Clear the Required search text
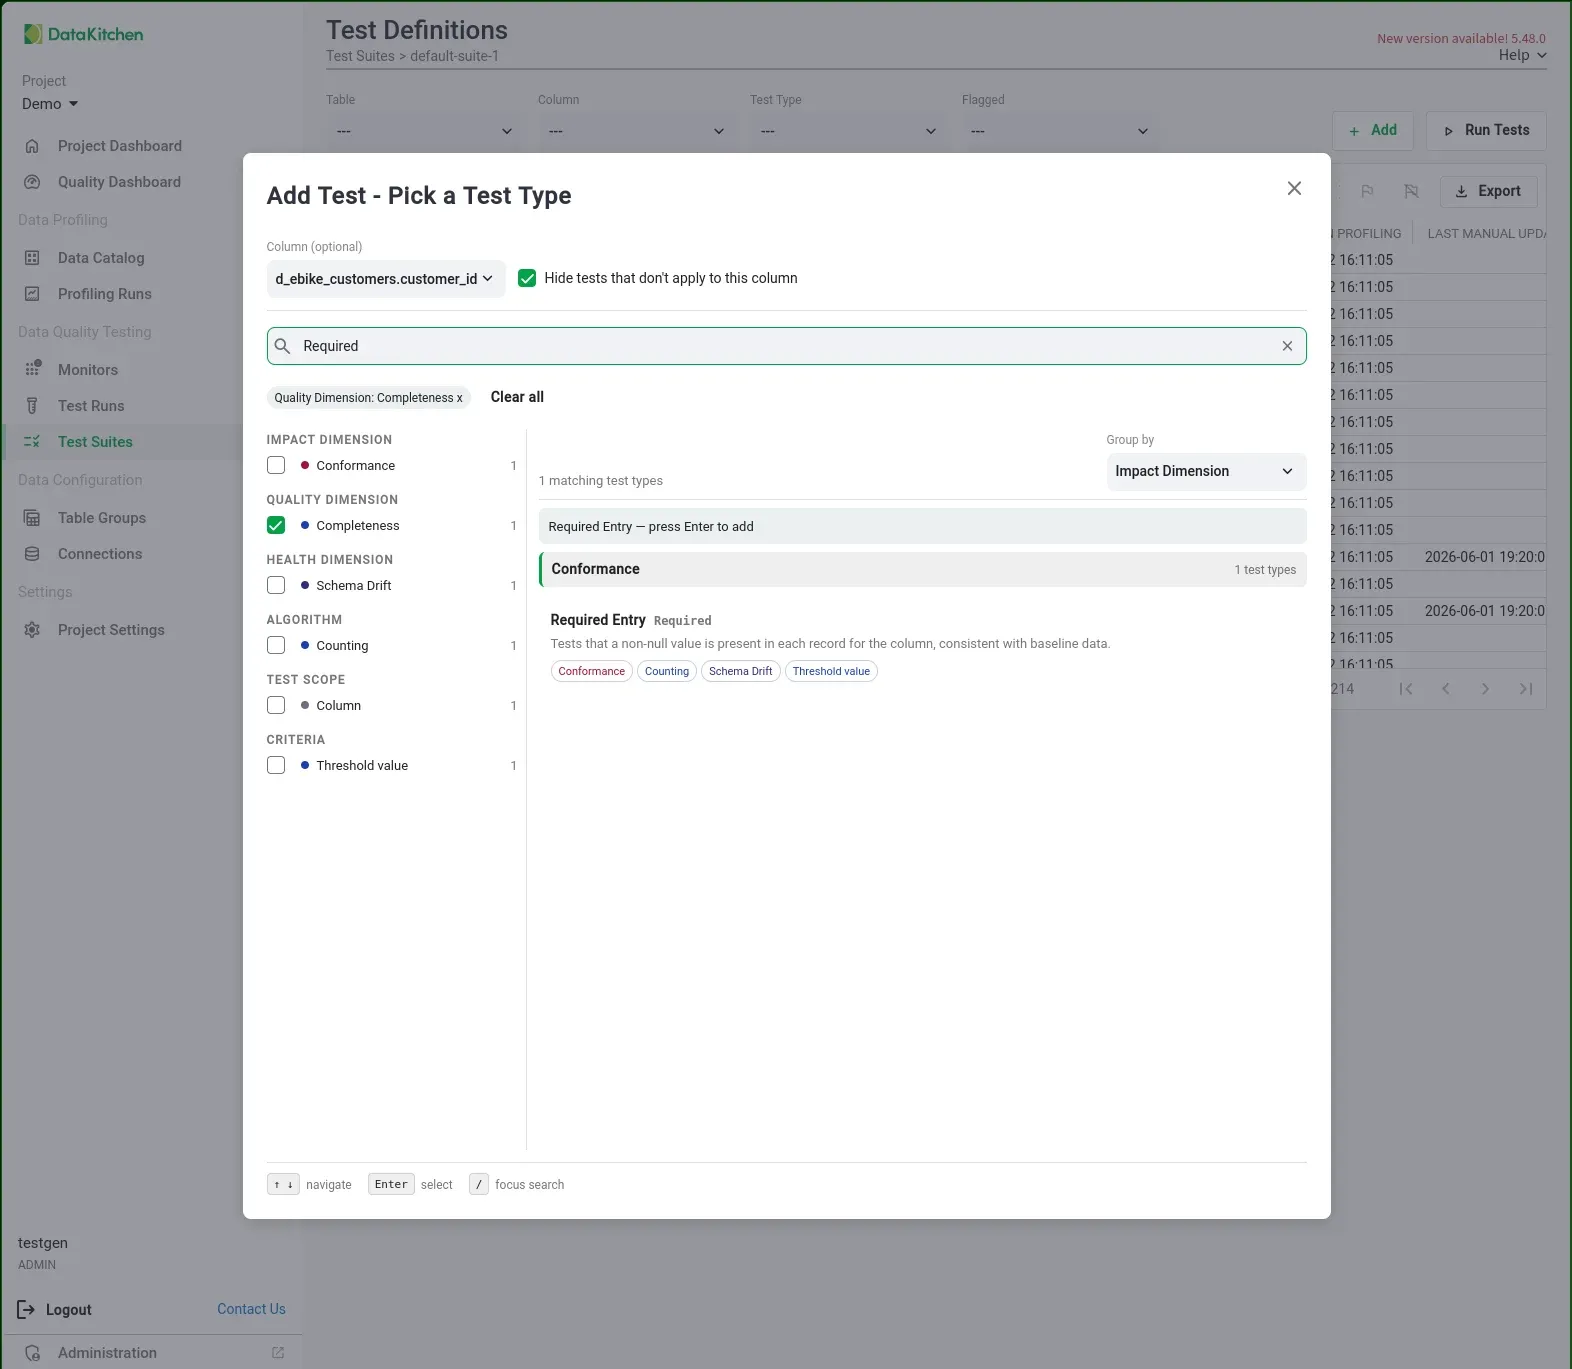The image size is (1572, 1369). 1287,346
